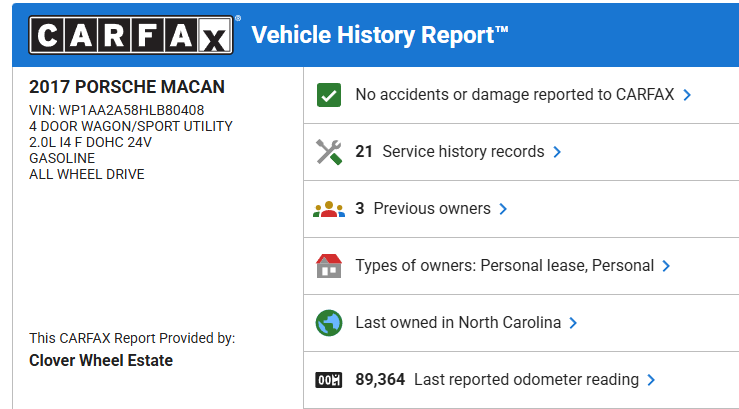Viewport: 739px width, 409px height.
Task: Expand the no accidents reported chevron
Action: click(687, 95)
